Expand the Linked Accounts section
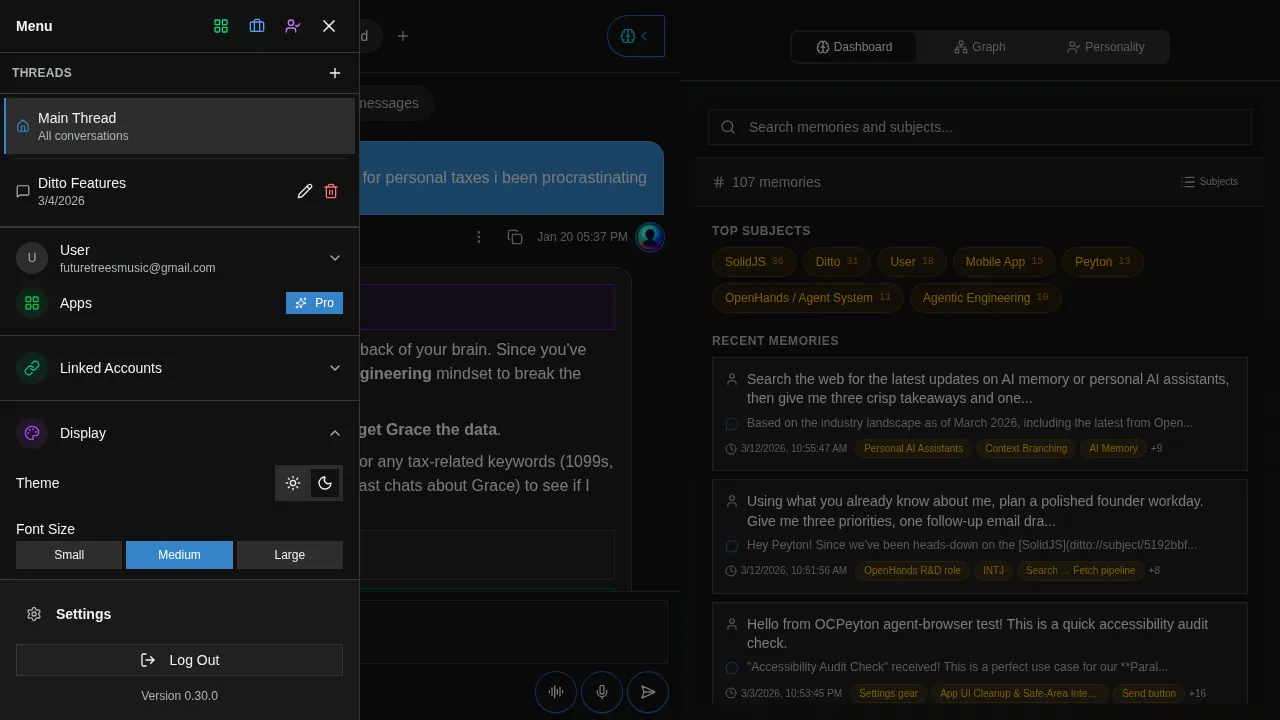Viewport: 1280px width, 720px height. coord(335,368)
